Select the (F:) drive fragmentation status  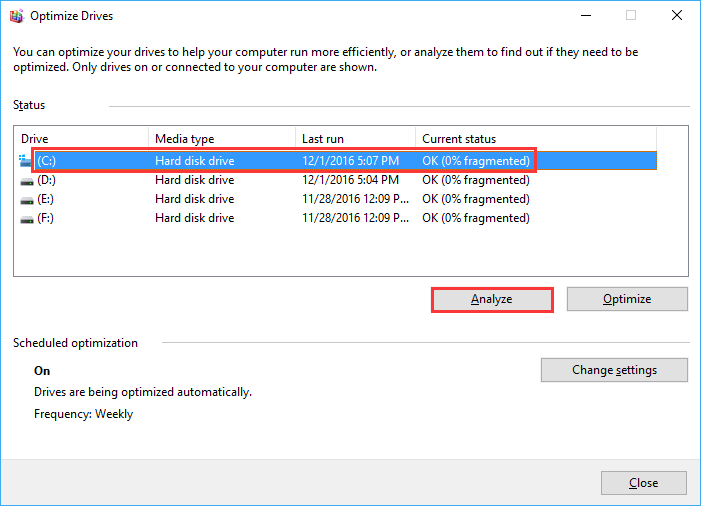pyautogui.click(x=476, y=218)
